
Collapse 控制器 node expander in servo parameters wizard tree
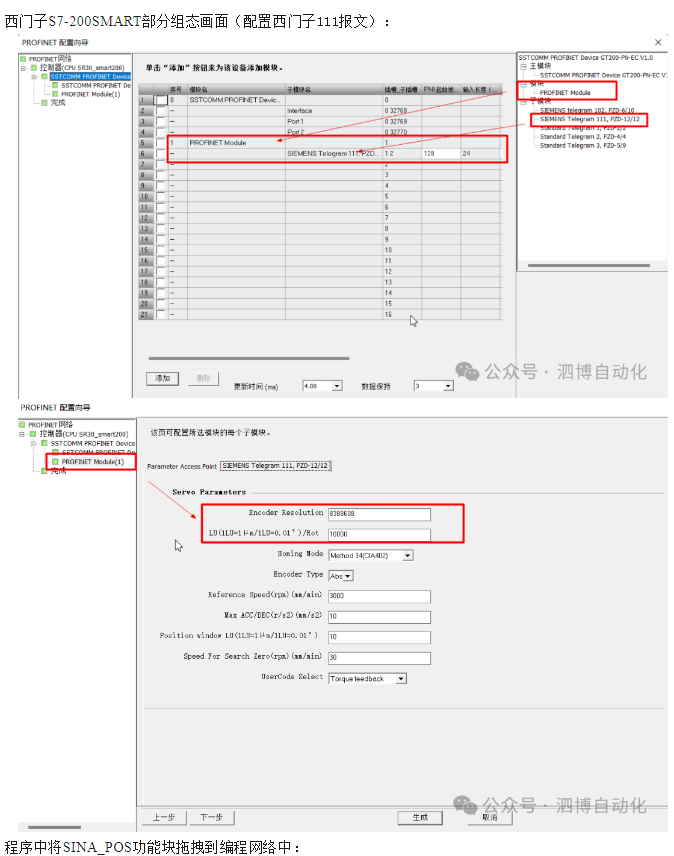click(x=22, y=435)
